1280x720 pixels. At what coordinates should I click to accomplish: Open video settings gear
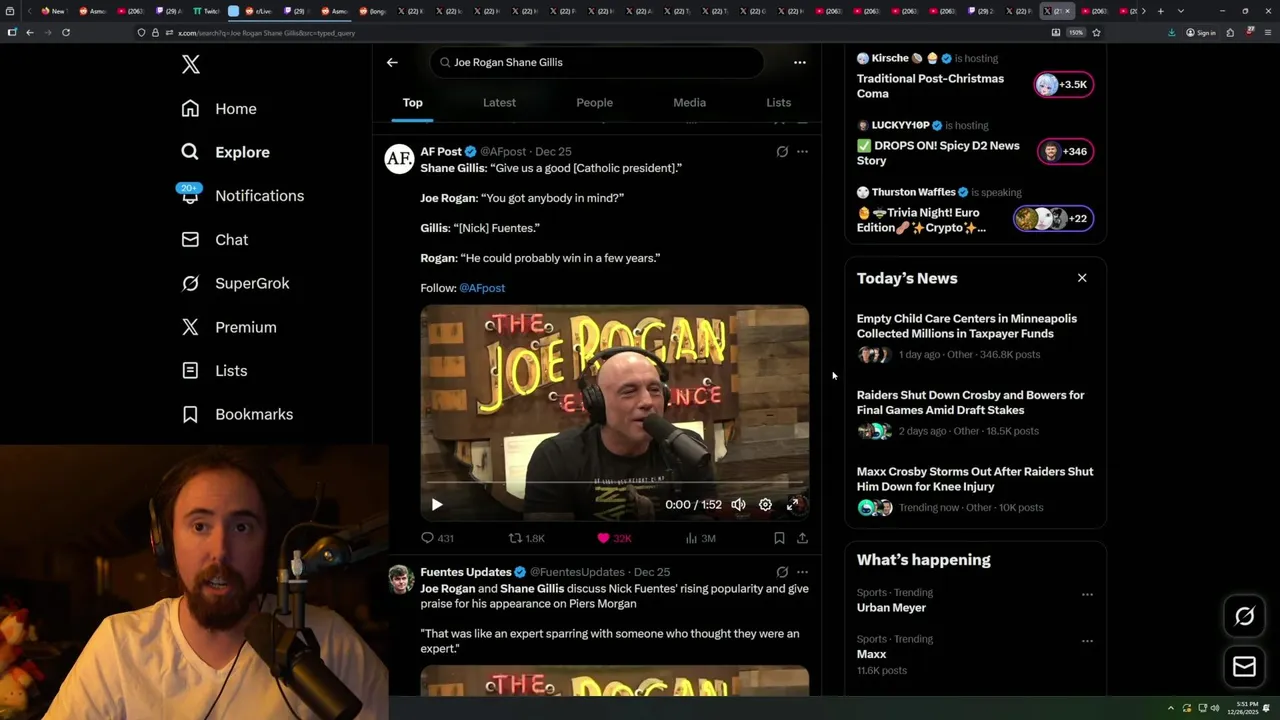pyautogui.click(x=765, y=505)
